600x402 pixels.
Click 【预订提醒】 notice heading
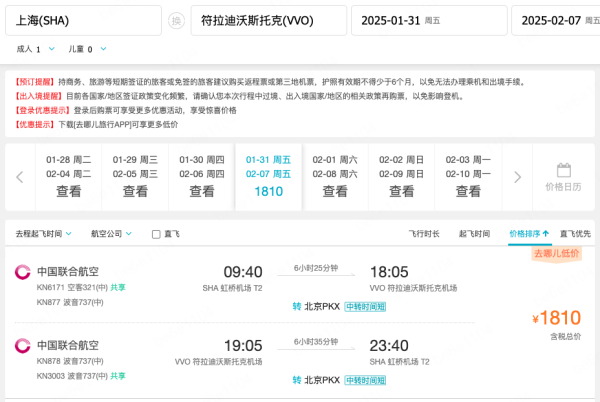(34, 82)
